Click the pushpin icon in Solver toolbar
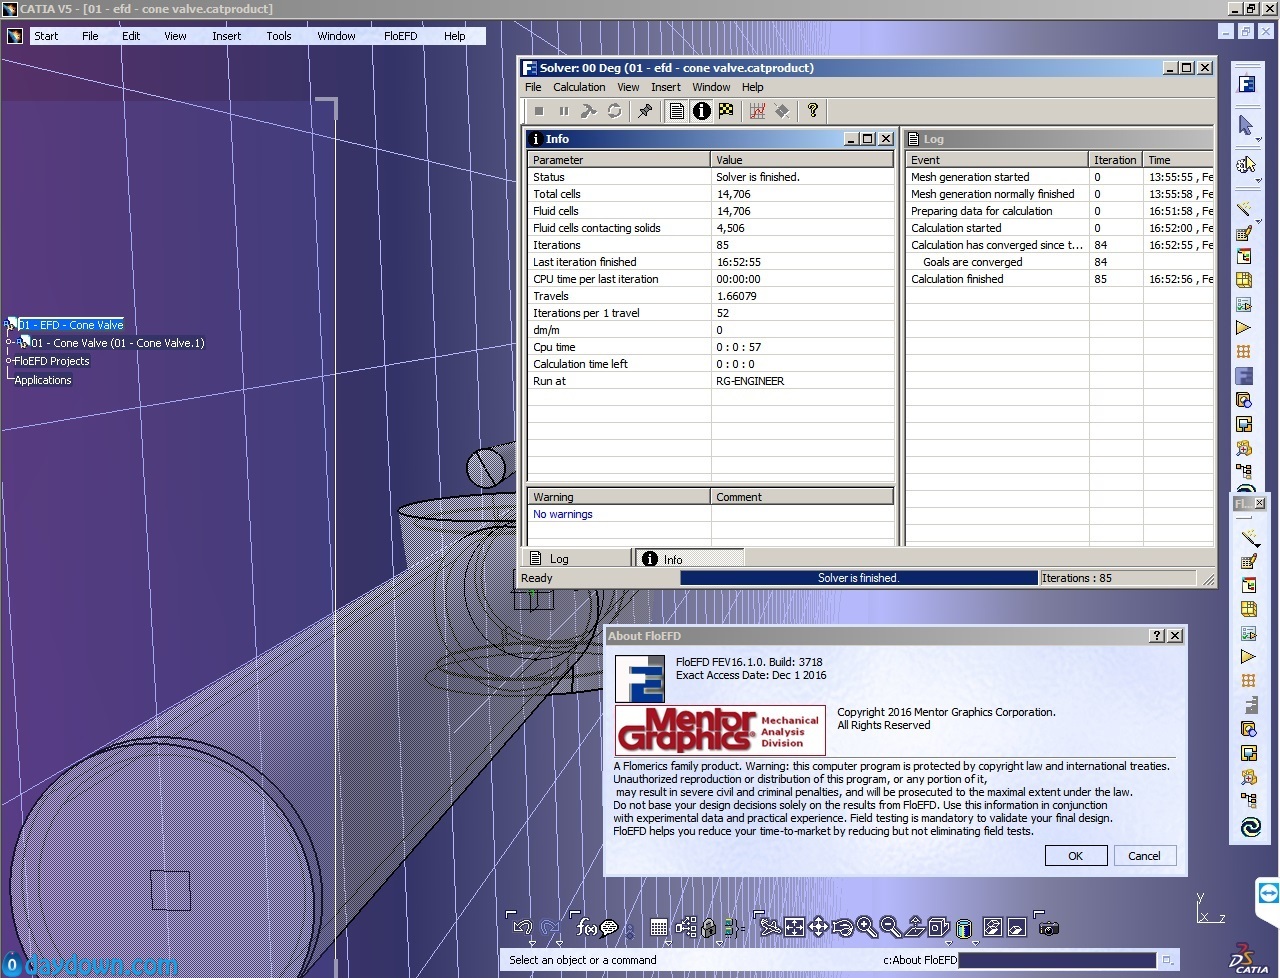Viewport: 1280px width, 978px height. pyautogui.click(x=645, y=111)
